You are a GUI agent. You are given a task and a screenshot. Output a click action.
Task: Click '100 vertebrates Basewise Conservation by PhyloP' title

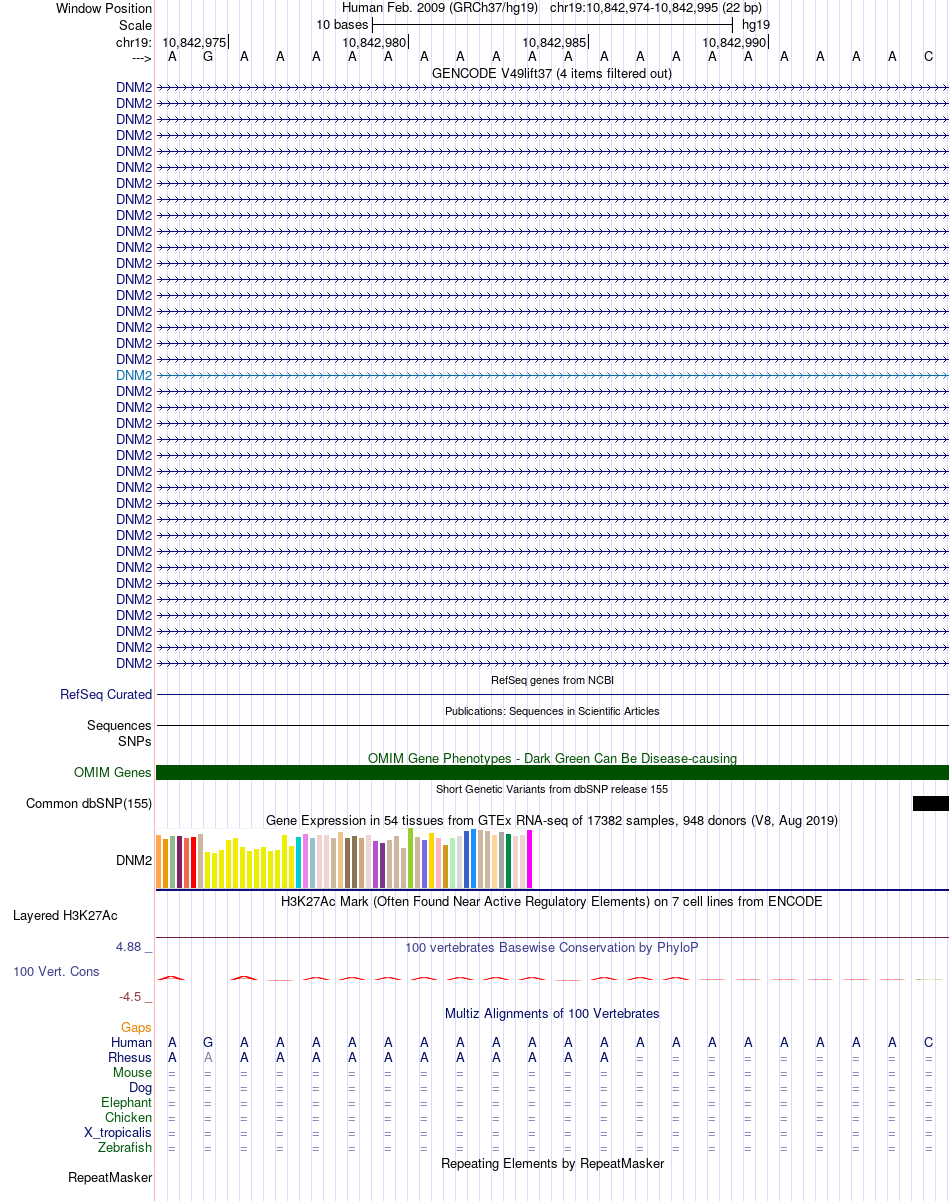[552, 947]
